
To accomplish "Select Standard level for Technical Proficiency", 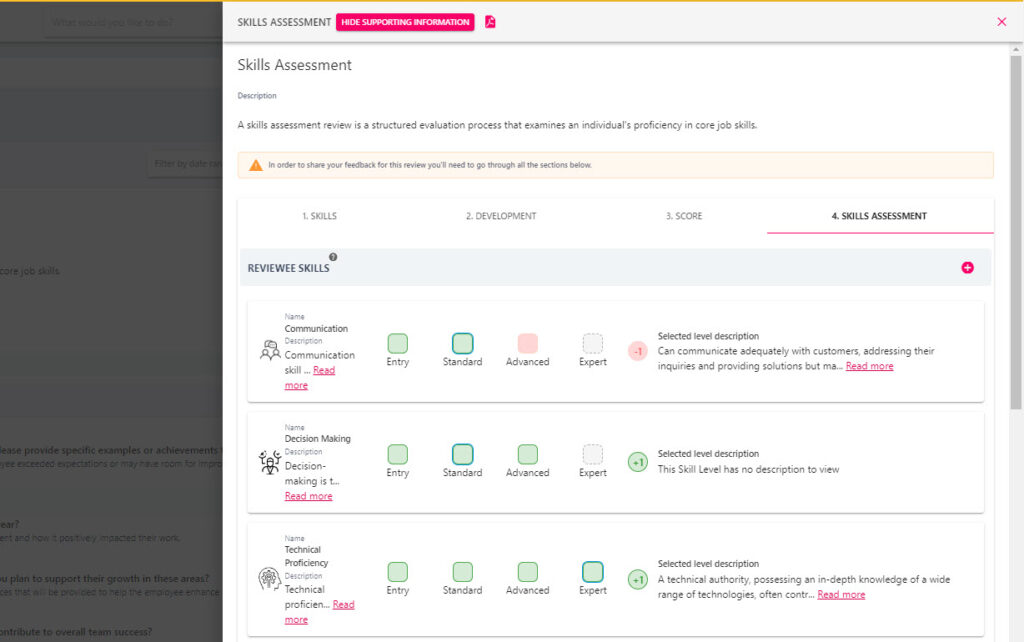I will (x=462, y=572).
